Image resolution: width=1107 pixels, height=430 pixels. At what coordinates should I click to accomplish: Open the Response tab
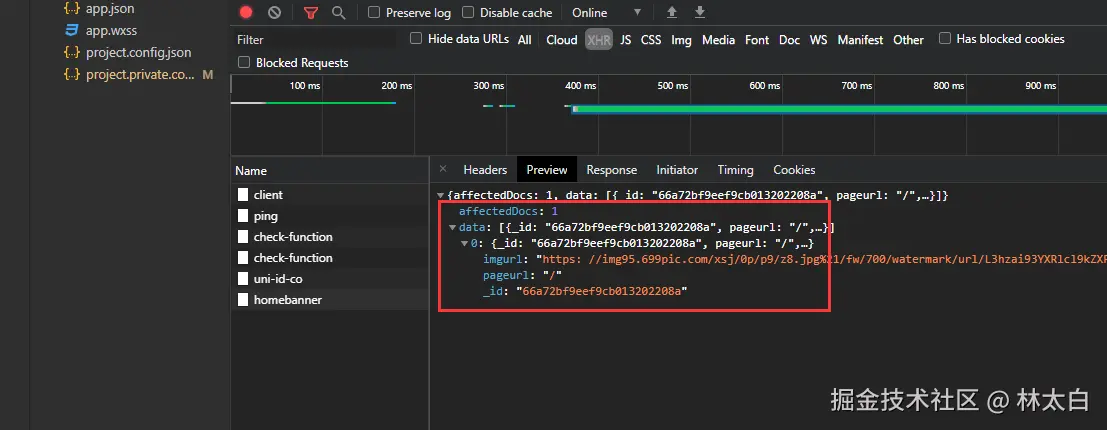(611, 169)
